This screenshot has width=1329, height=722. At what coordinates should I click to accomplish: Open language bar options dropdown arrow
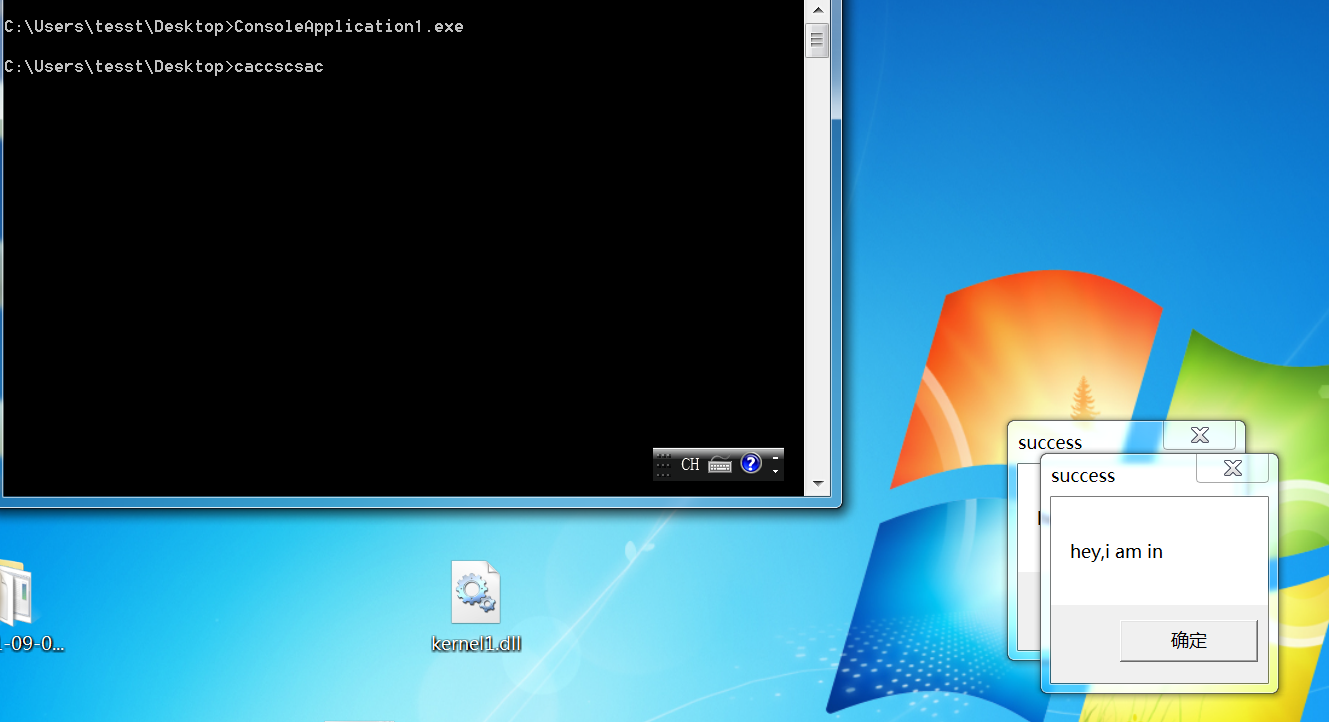coord(775,471)
